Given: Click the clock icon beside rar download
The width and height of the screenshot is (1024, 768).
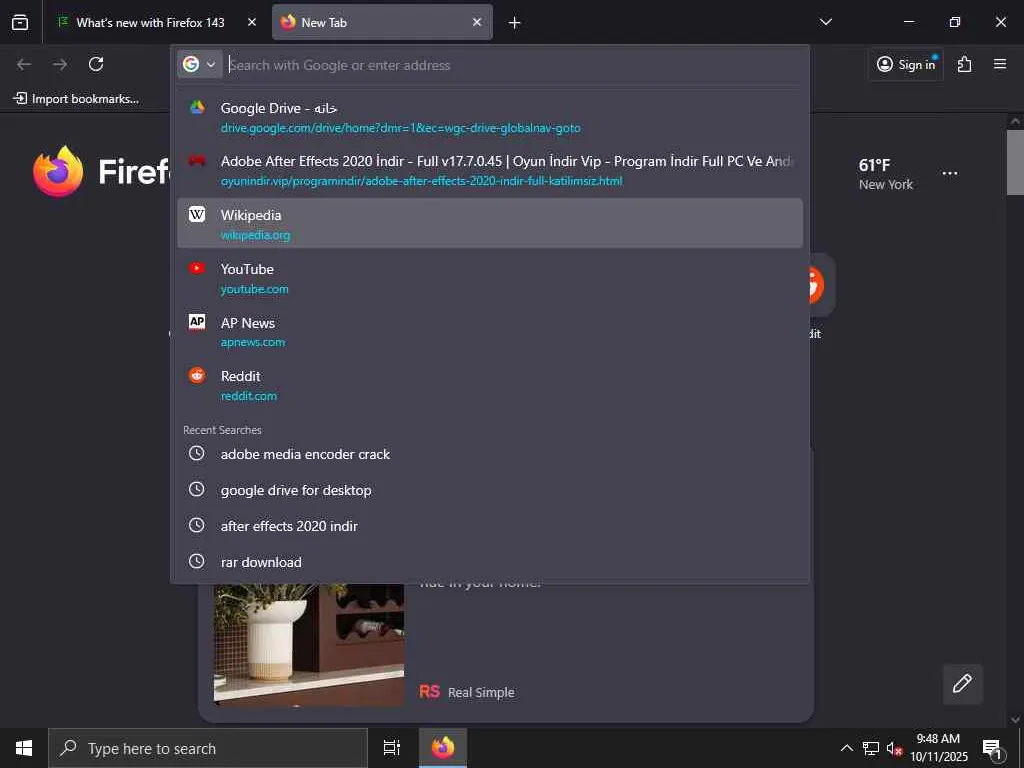Looking at the screenshot, I should click(197, 561).
